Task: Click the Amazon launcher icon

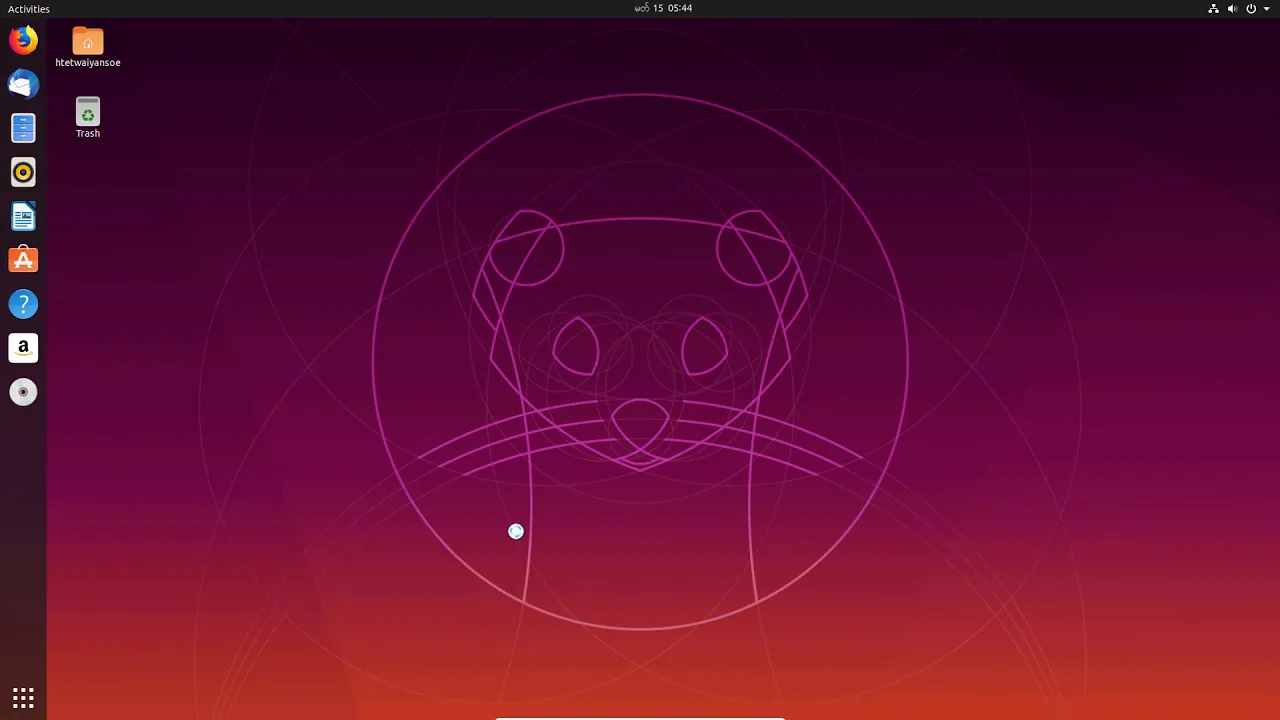Action: coord(23,348)
